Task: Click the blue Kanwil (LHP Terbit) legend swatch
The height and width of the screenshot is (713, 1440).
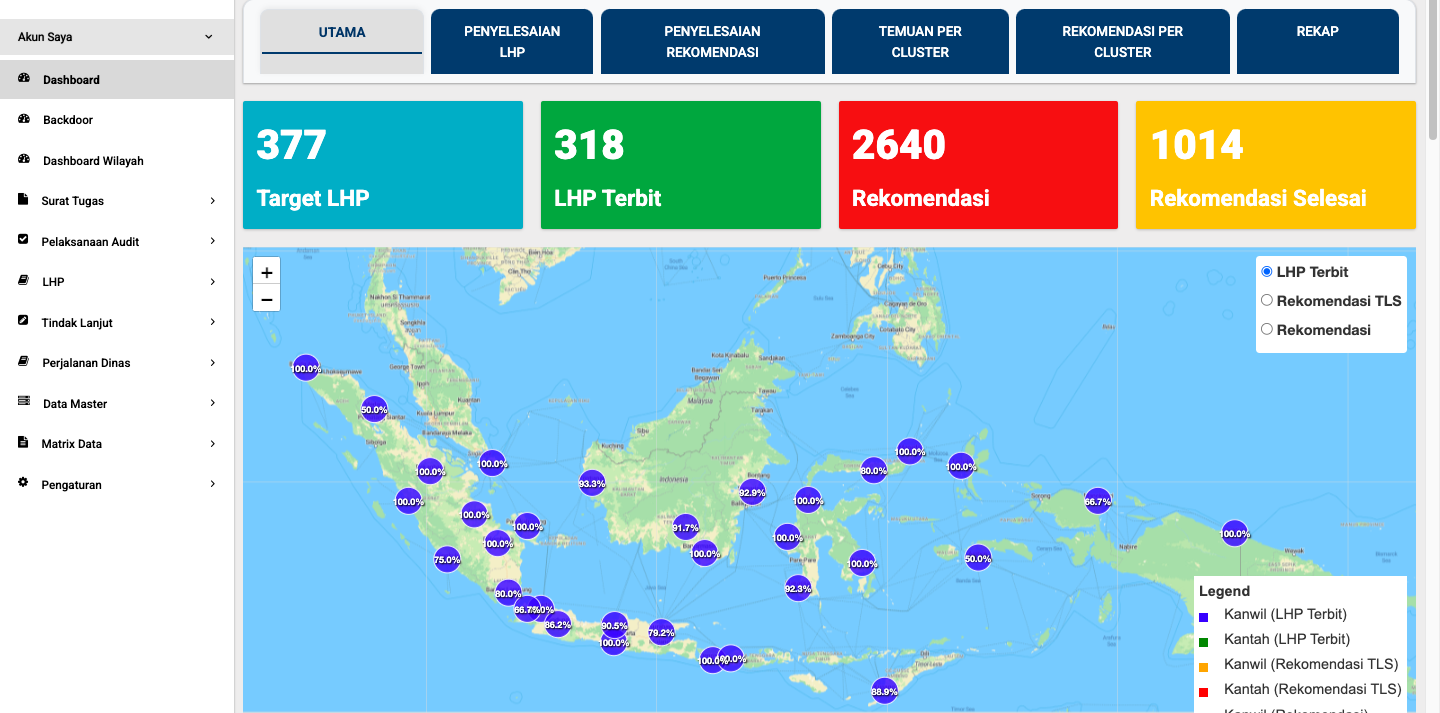Action: pyautogui.click(x=1204, y=617)
